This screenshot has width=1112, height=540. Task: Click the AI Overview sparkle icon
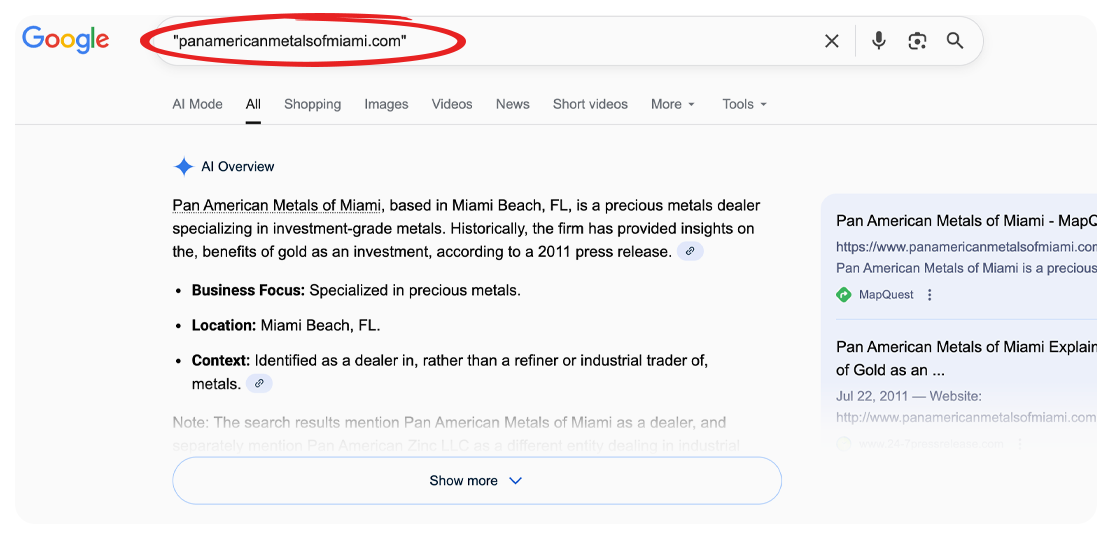(x=184, y=167)
